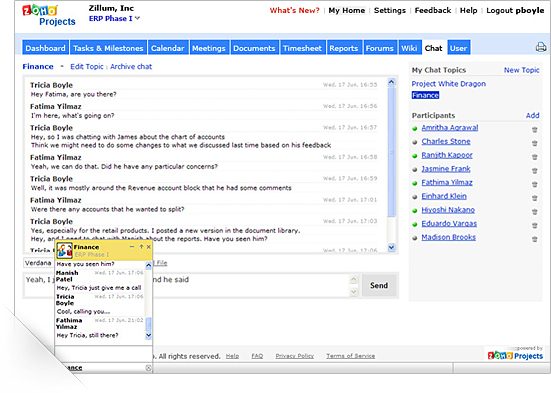The image size is (551, 393).
Task: Logout pboyle
Action: [515, 11]
